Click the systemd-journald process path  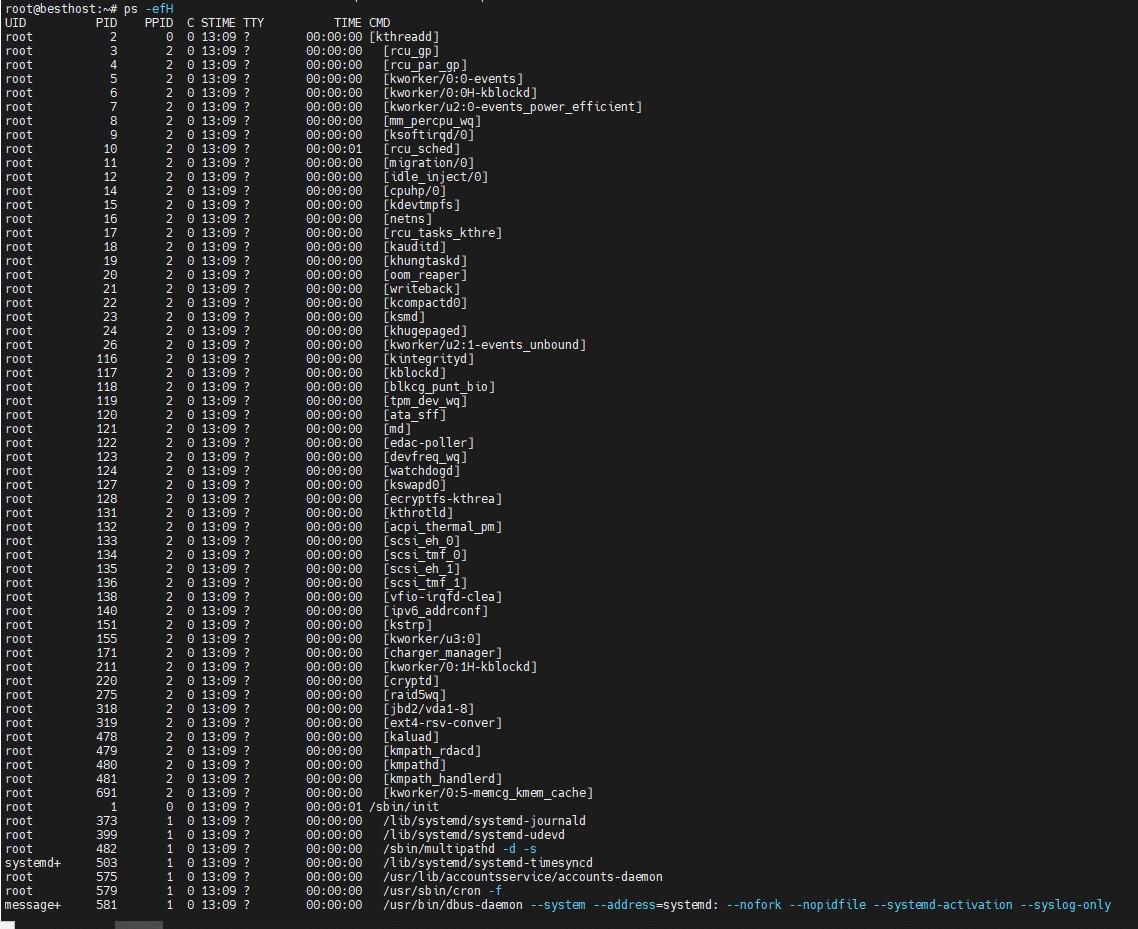point(484,821)
